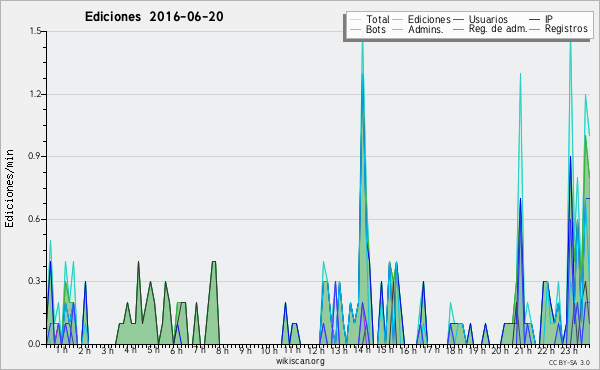Click the '4 h' x-axis label
The height and width of the screenshot is (370, 600).
point(130,350)
